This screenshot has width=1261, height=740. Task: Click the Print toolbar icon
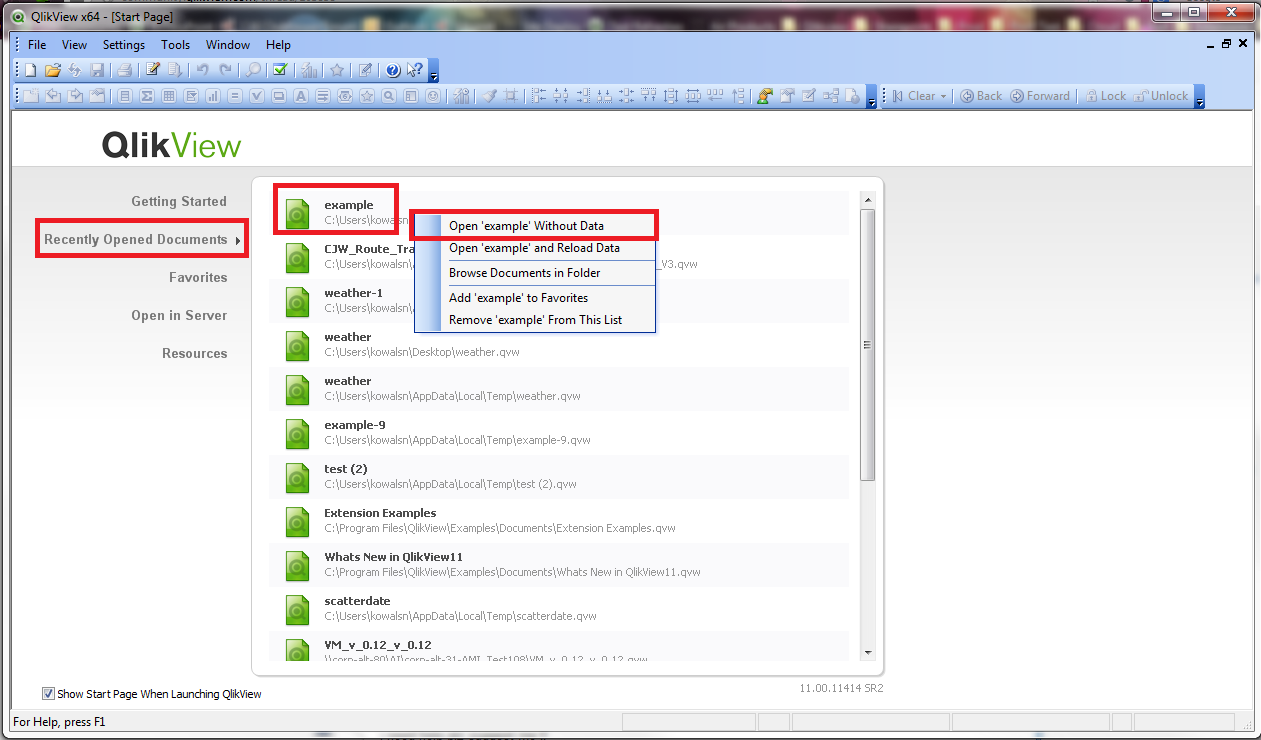pyautogui.click(x=124, y=70)
